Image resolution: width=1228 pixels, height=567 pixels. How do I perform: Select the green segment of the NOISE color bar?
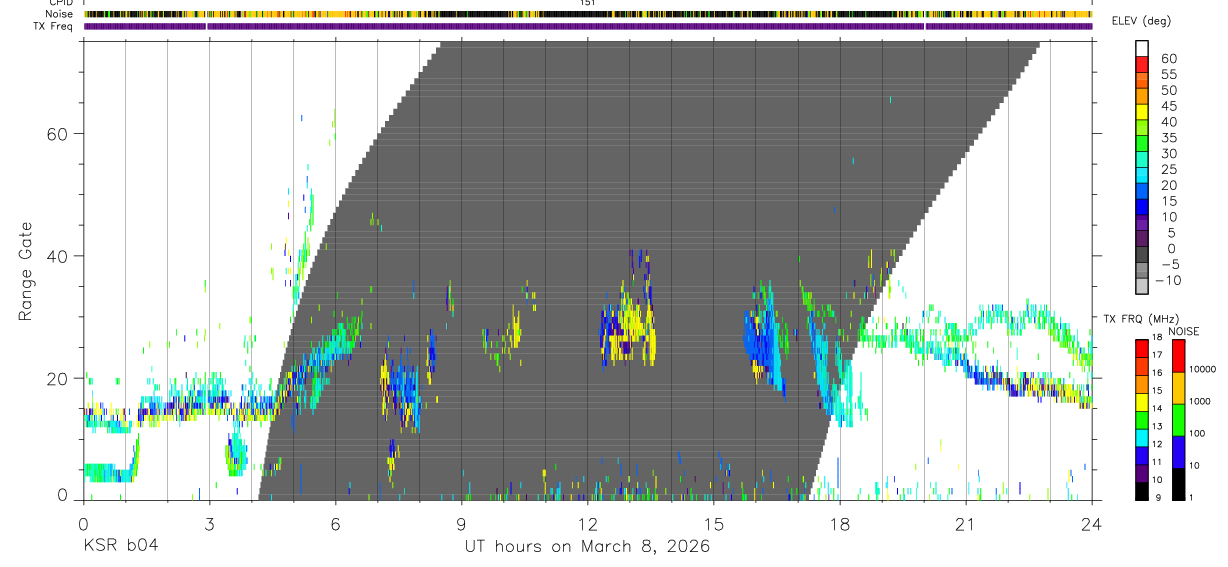point(1179,420)
